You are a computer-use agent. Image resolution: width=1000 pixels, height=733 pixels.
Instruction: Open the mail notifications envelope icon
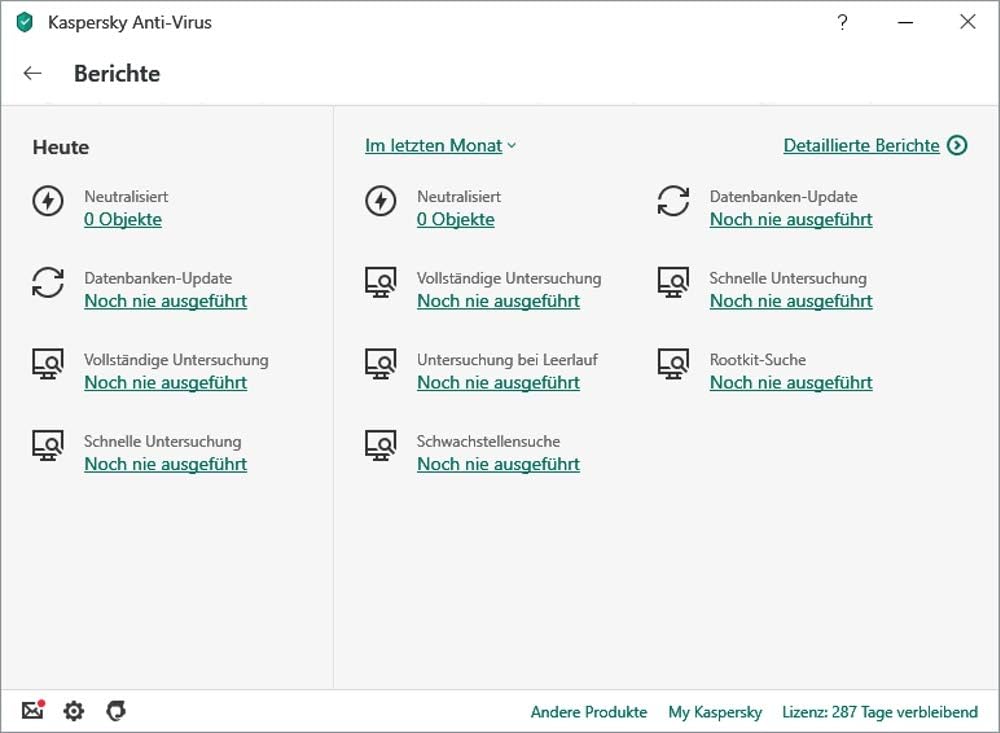point(33,711)
